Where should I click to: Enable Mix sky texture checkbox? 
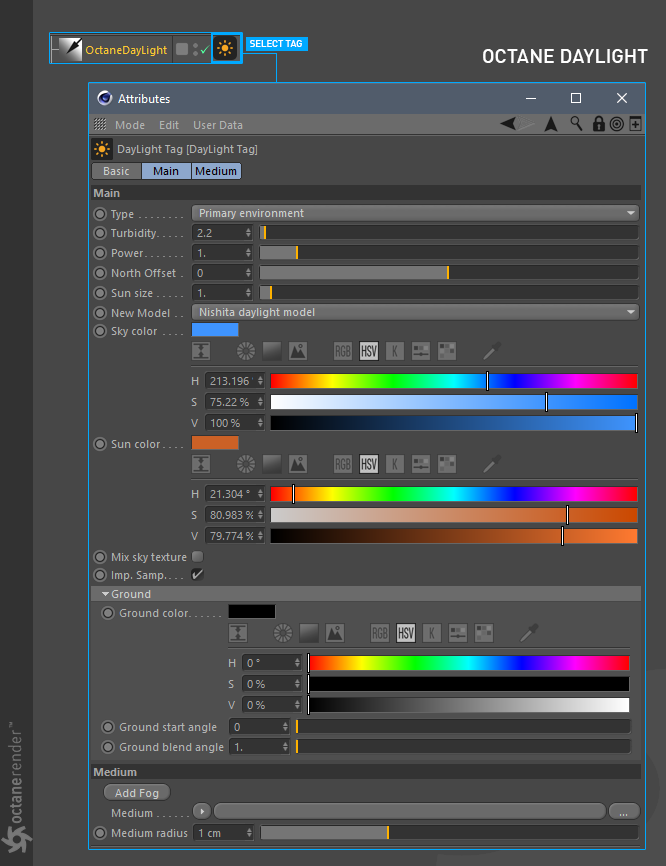tap(197, 556)
